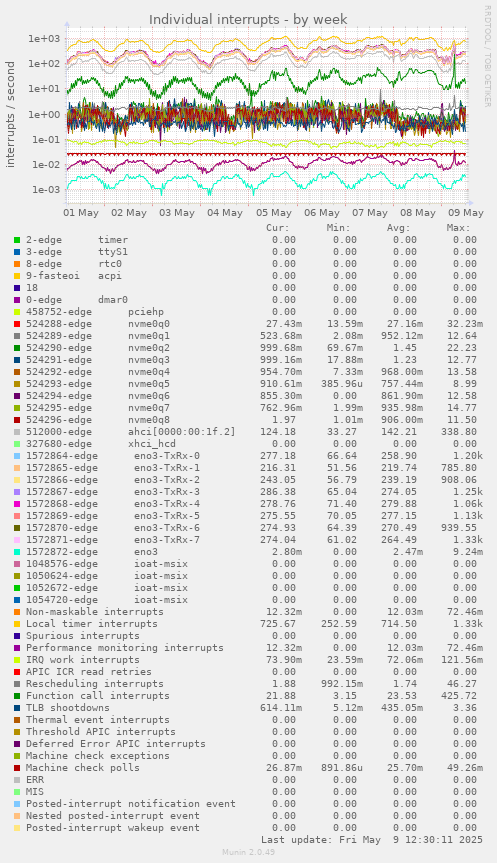497x863 pixels.
Task: Click the Max: column header
Action: 458,228
